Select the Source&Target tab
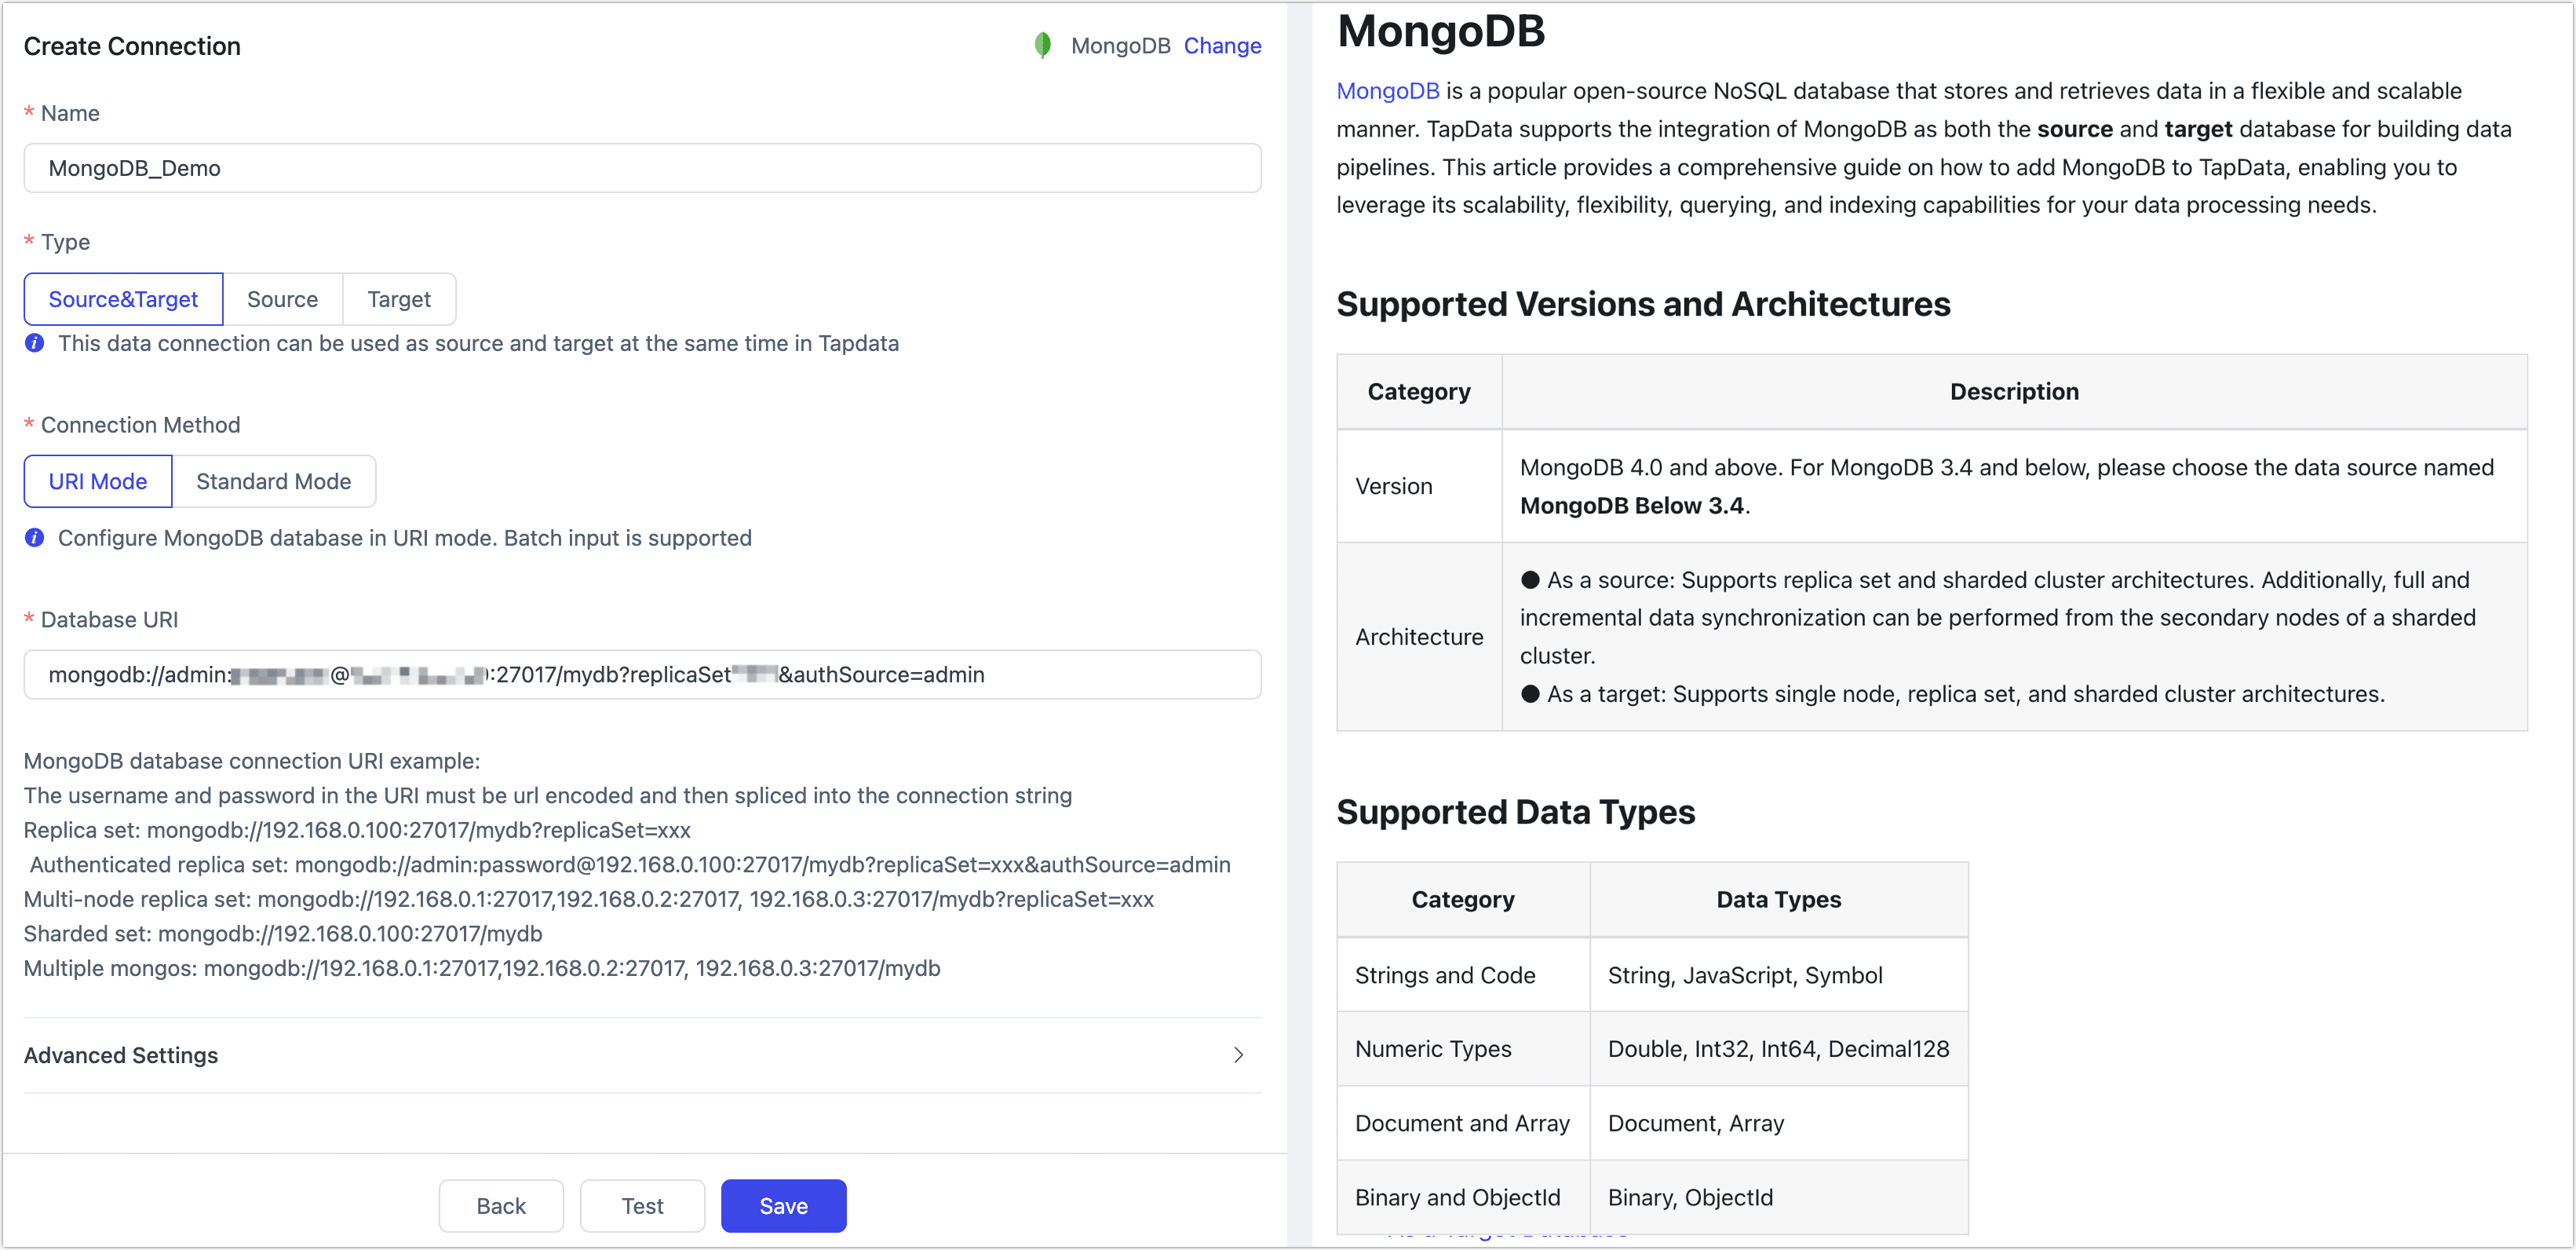The width and height of the screenshot is (2576, 1250). coord(123,299)
